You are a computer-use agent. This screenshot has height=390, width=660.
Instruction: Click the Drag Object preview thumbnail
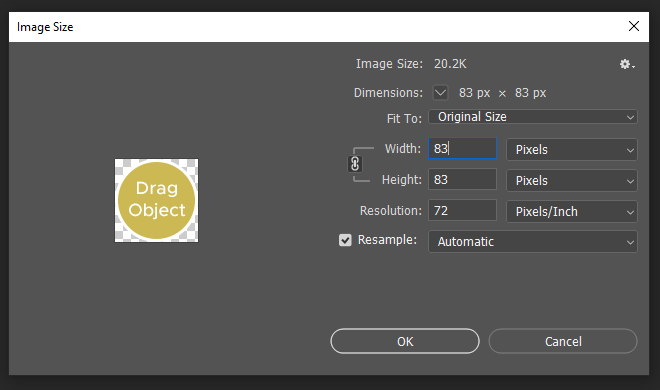coord(157,200)
